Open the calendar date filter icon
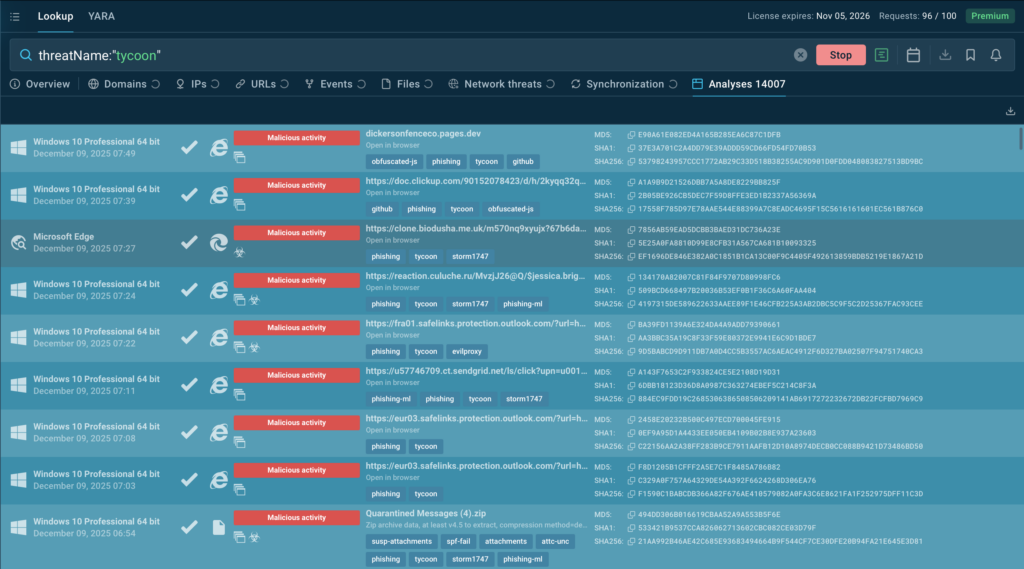This screenshot has width=1024, height=569. [913, 55]
